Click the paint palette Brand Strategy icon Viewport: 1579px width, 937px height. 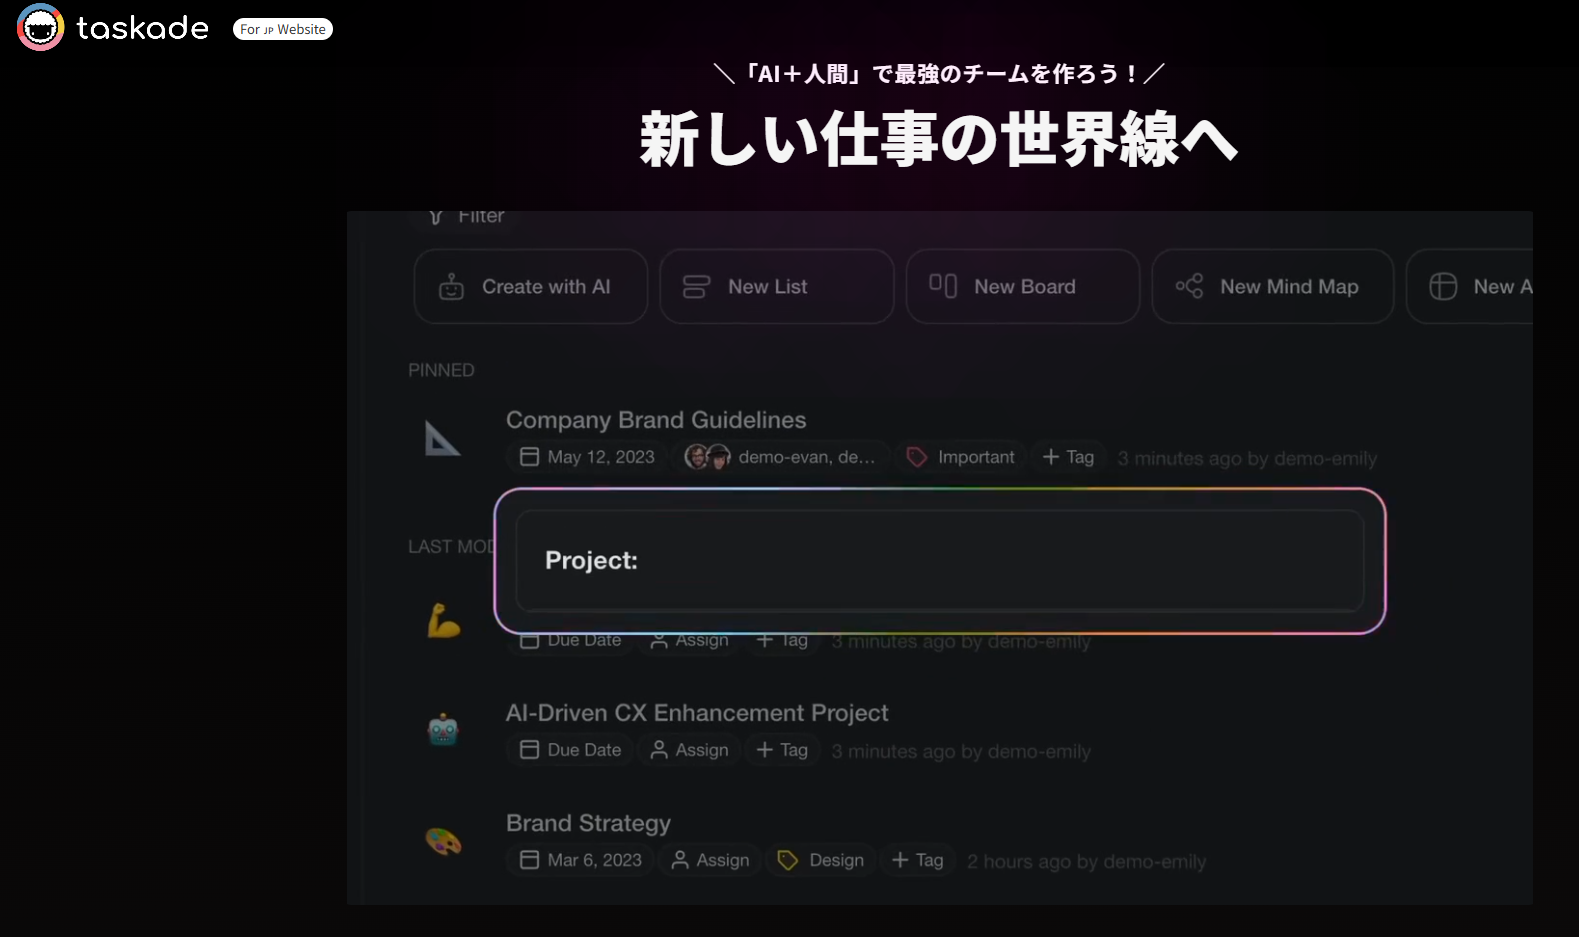[443, 841]
